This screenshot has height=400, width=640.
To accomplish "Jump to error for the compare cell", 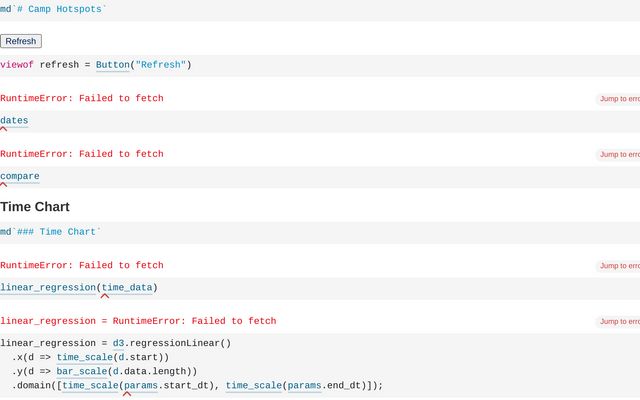I will pyautogui.click(x=618, y=155).
